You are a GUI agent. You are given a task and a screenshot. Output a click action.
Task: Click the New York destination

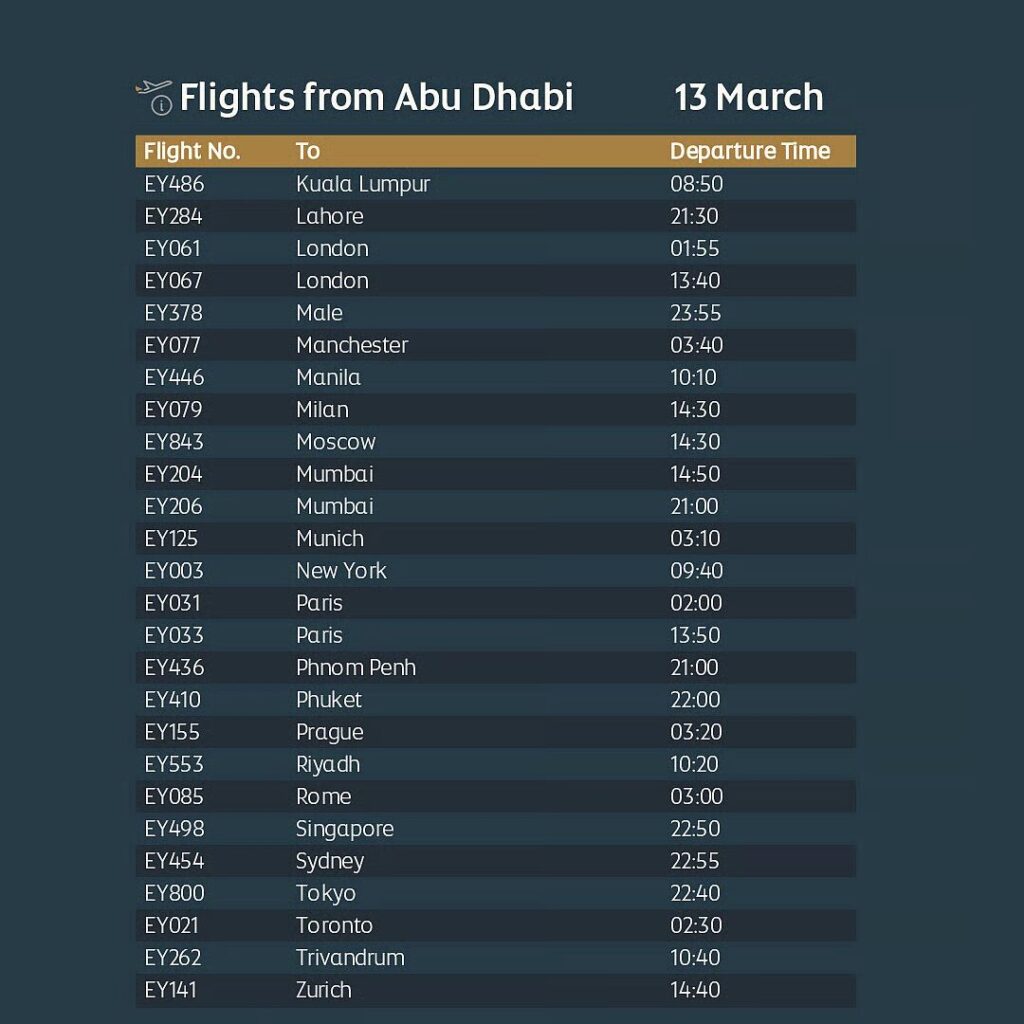point(341,571)
